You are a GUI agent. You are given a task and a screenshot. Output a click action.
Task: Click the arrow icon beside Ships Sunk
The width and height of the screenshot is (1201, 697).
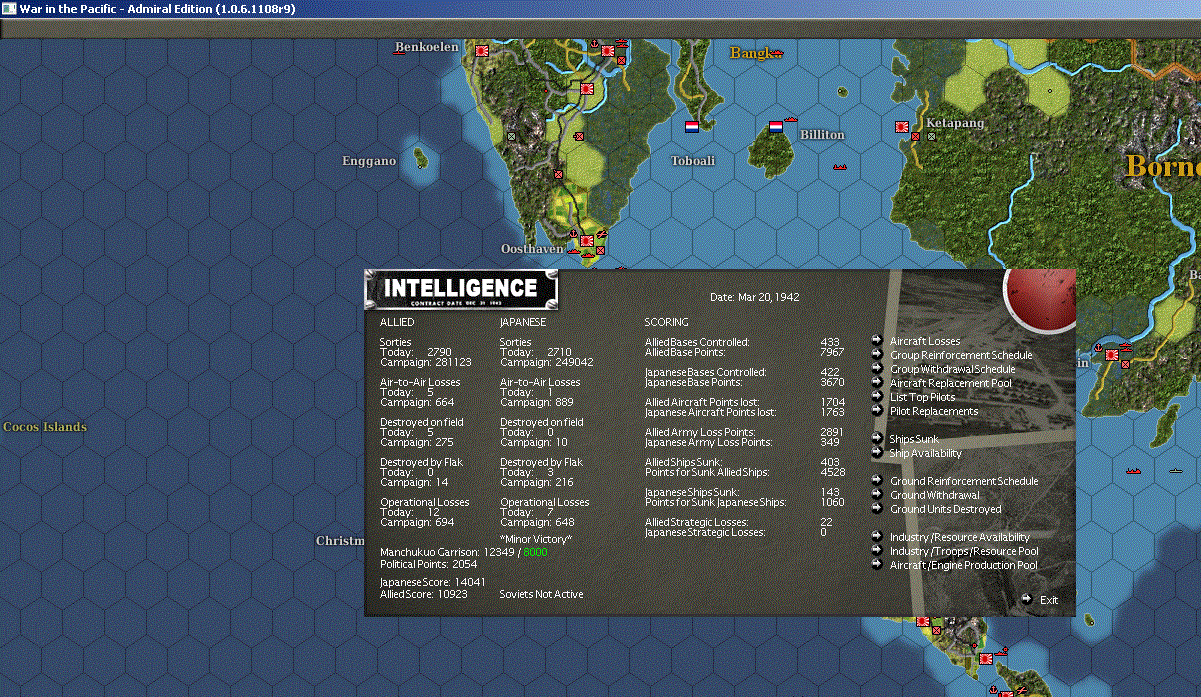tap(877, 439)
